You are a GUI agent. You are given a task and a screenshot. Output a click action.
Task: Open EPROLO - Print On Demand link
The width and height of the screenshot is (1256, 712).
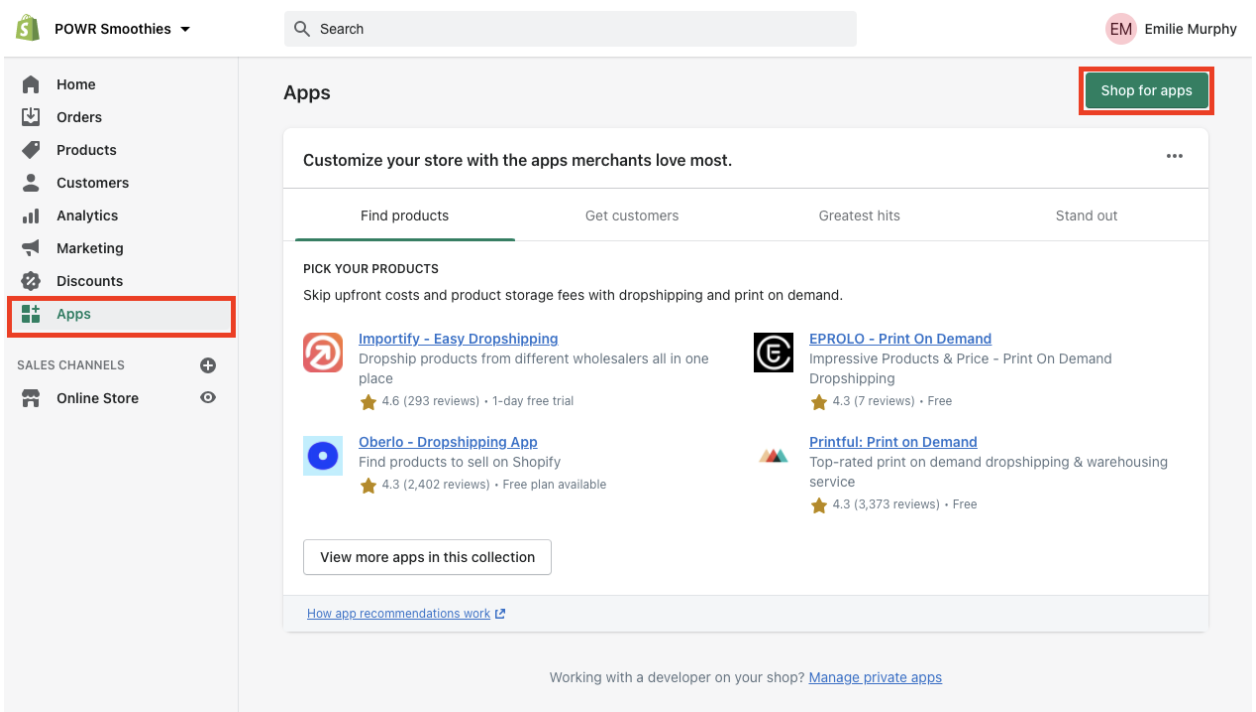point(900,339)
